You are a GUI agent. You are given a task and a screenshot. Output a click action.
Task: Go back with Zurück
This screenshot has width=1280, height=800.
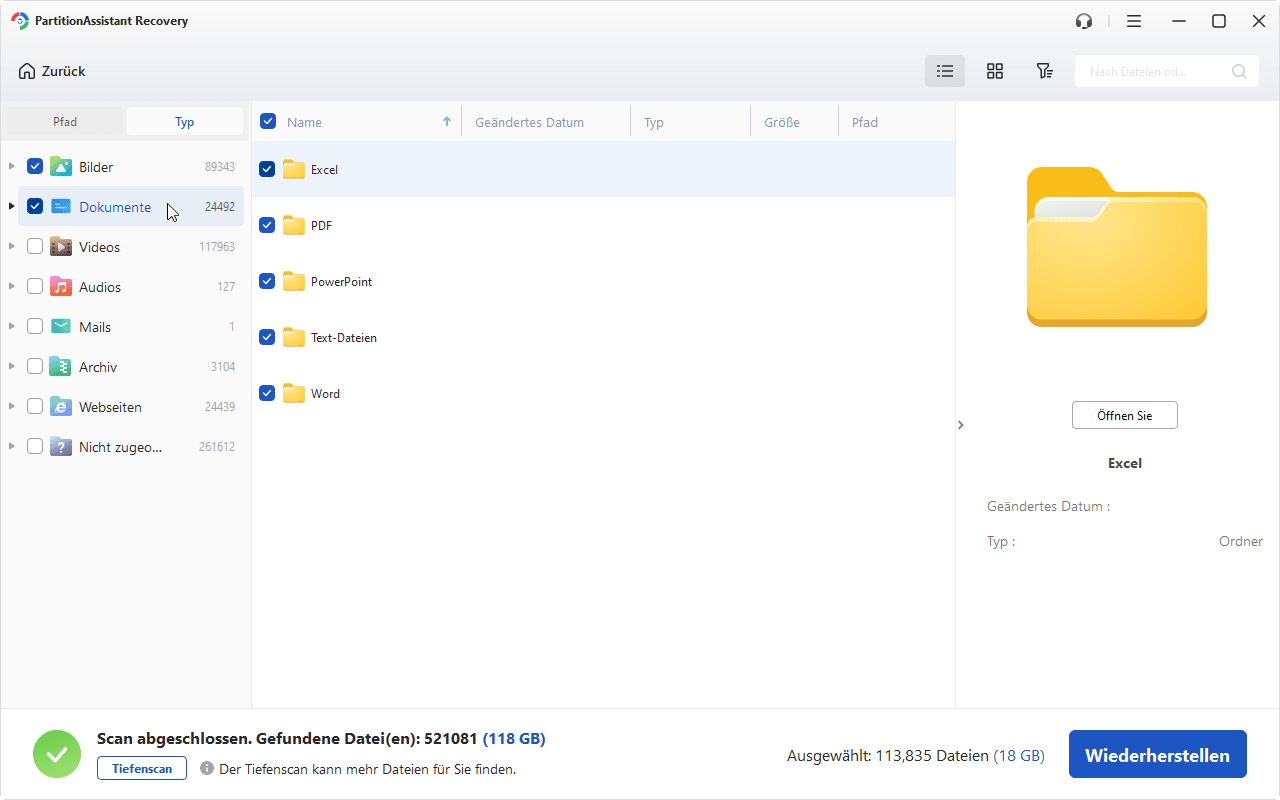52,71
